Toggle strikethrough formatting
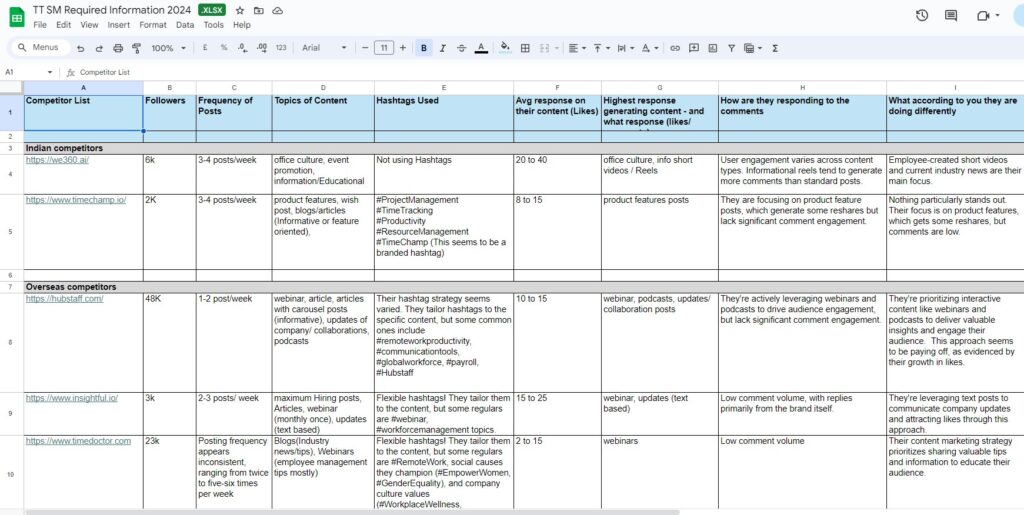 [x=461, y=48]
